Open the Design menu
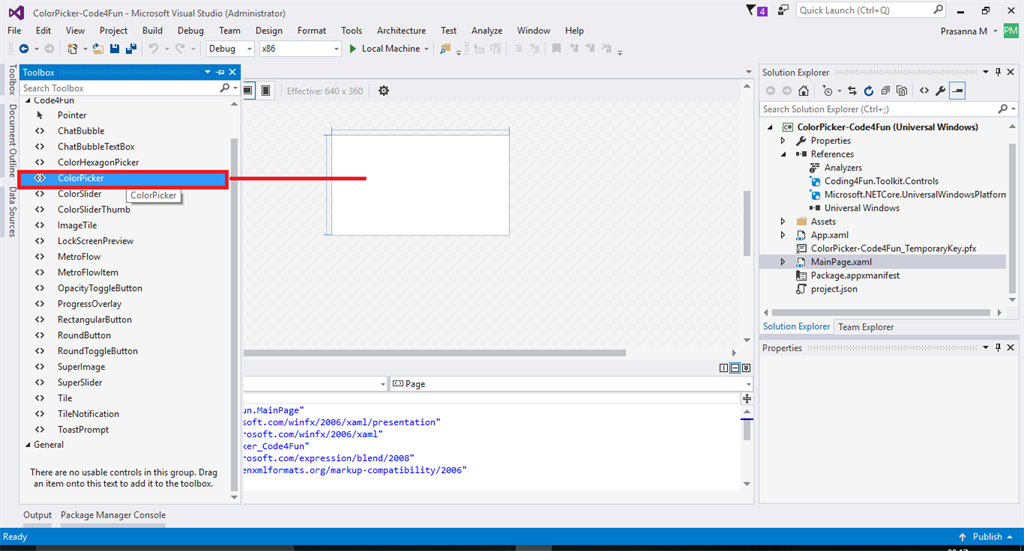 [x=269, y=31]
